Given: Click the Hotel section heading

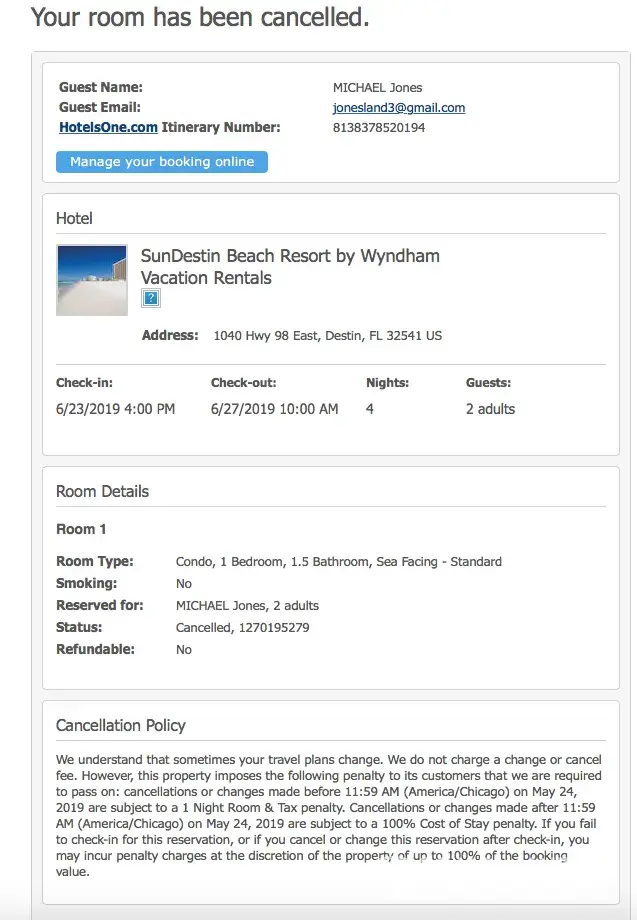Looking at the screenshot, I should tap(74, 219).
